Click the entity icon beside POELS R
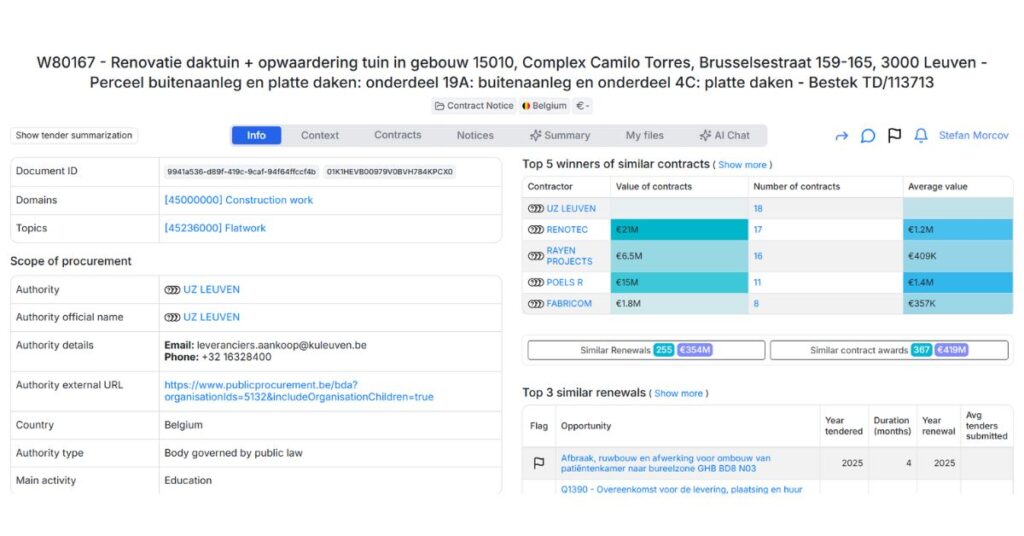The width and height of the screenshot is (1024, 536). click(536, 283)
